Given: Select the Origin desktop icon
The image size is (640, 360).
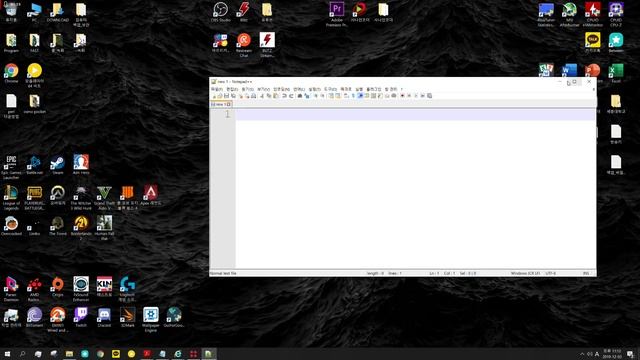Looking at the screenshot, I should point(58,287).
